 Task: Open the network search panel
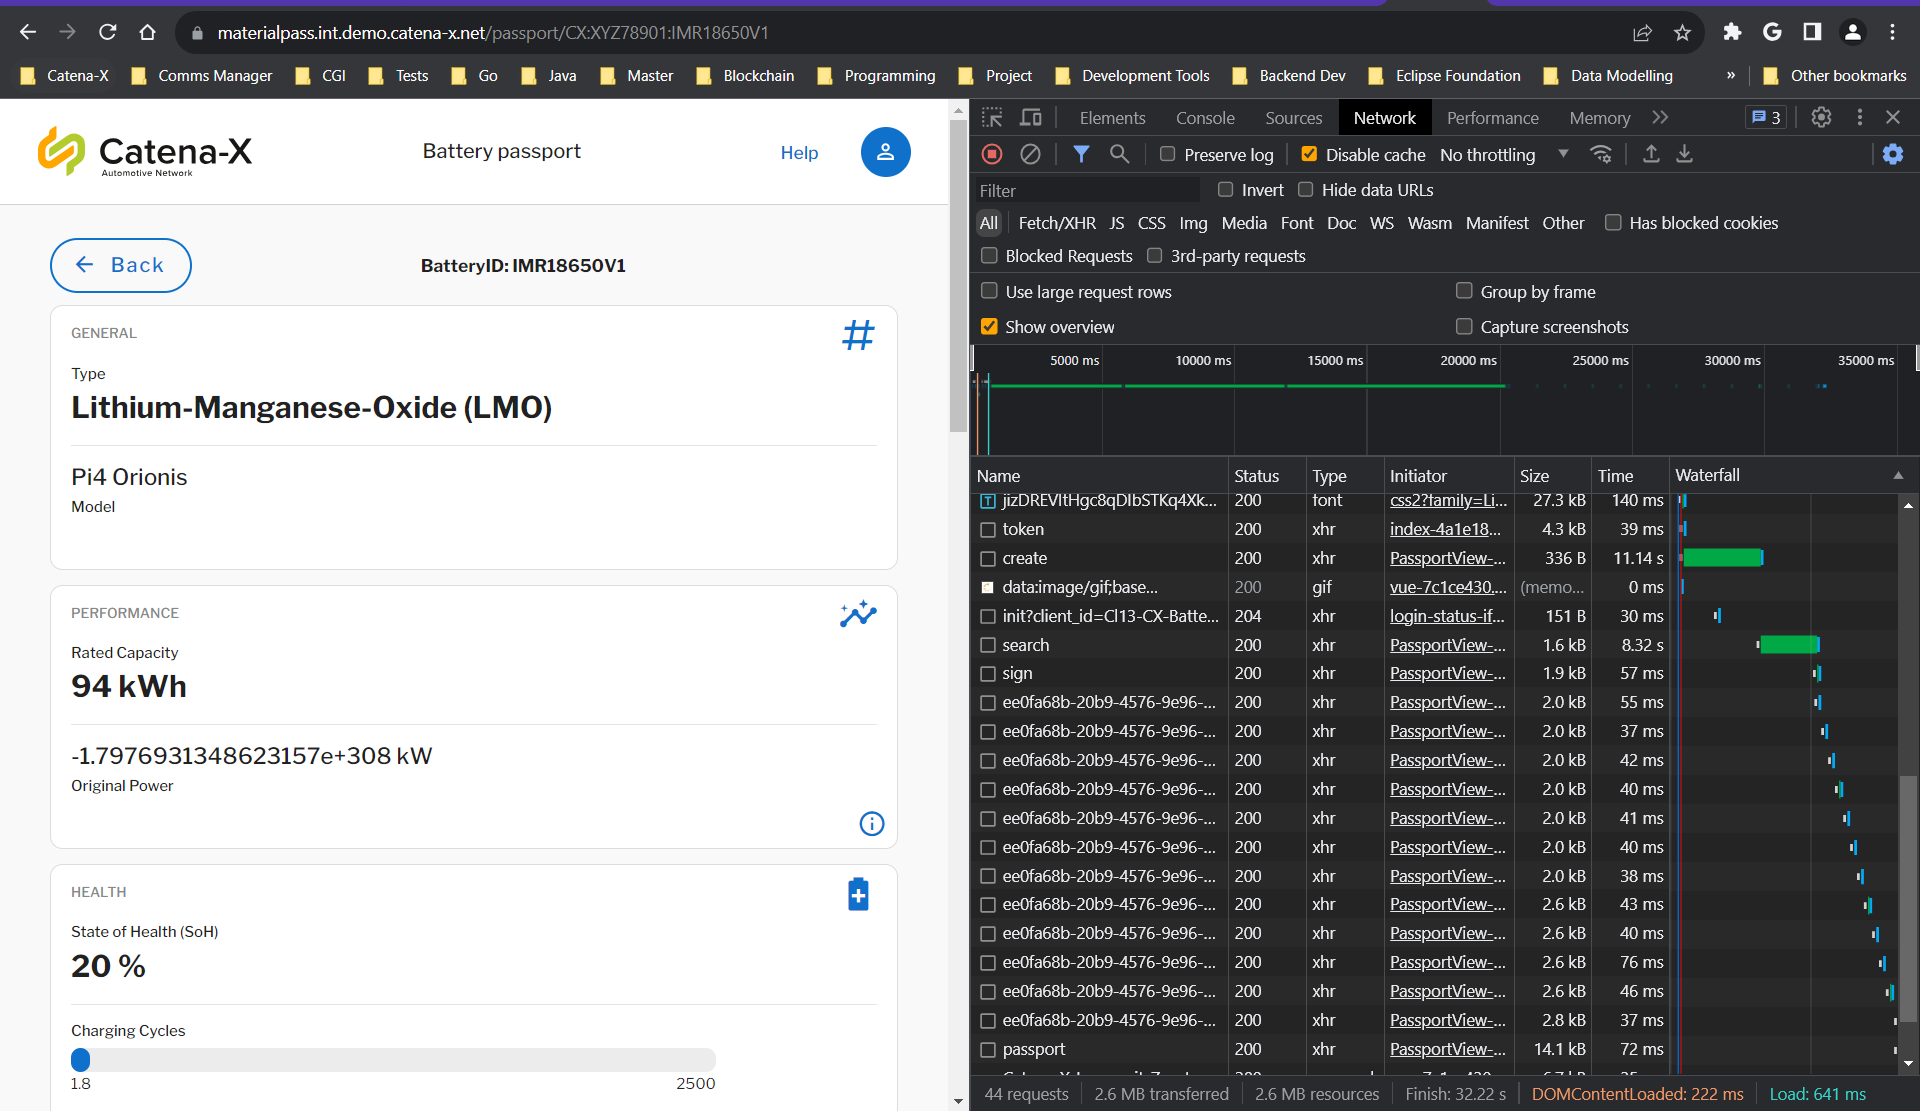click(x=1119, y=154)
